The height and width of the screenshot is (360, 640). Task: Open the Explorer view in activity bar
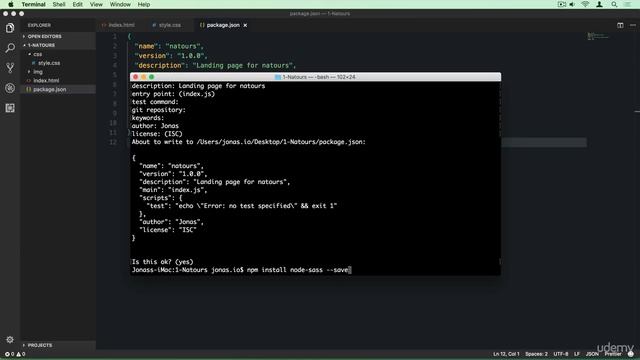point(10,28)
